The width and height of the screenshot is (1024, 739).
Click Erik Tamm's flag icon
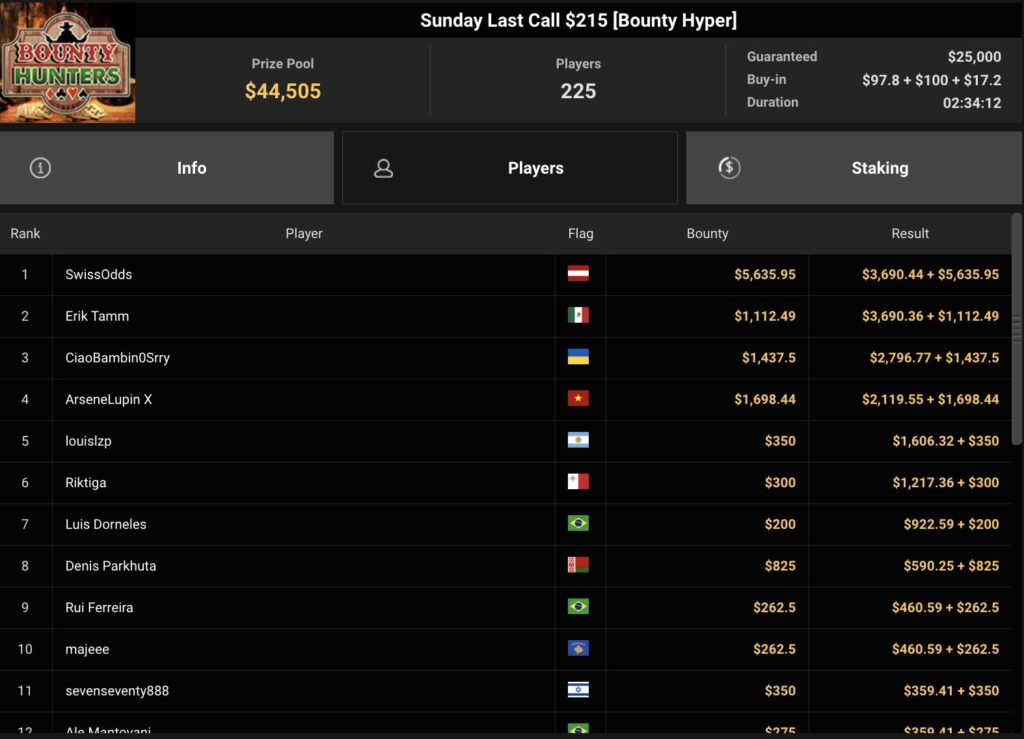click(578, 315)
